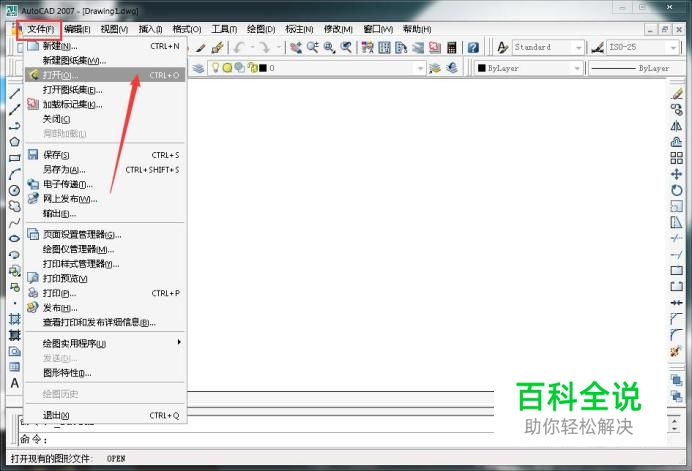Screen dimensions: 692x471
Task: Choose 打印预览(V) menu item
Action: pyautogui.click(x=105, y=279)
